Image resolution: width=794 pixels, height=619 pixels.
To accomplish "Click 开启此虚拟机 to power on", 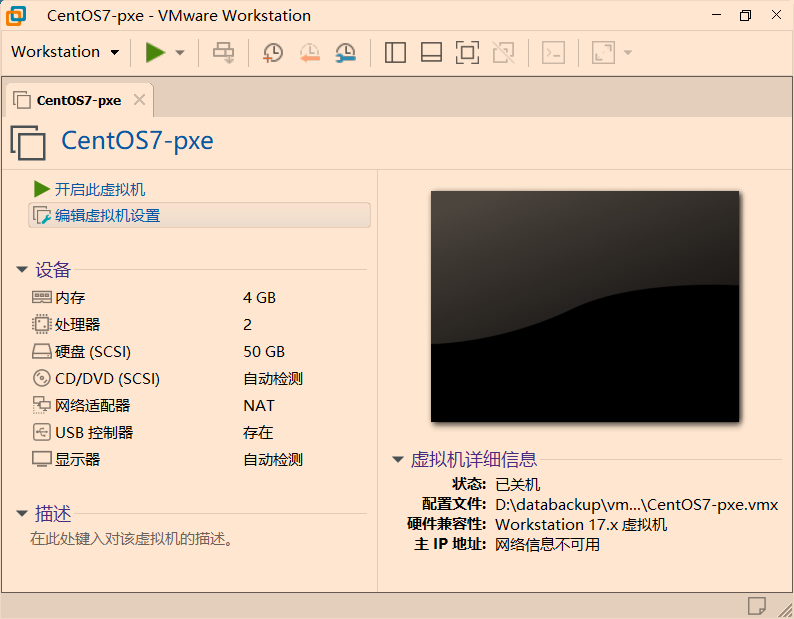I will [x=99, y=189].
